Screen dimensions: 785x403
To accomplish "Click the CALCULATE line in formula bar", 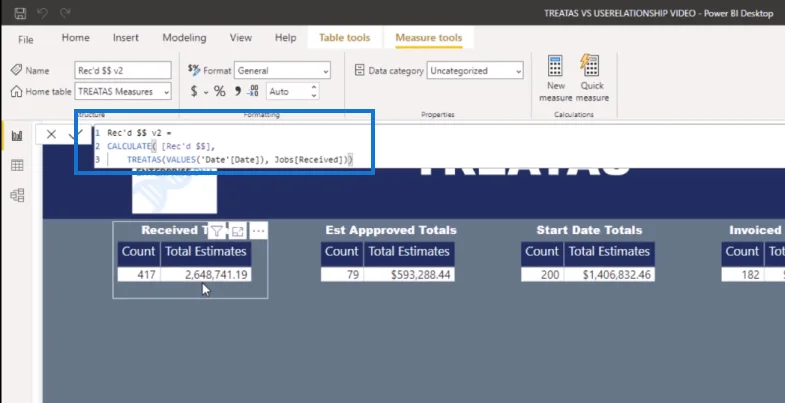I will tap(161, 146).
